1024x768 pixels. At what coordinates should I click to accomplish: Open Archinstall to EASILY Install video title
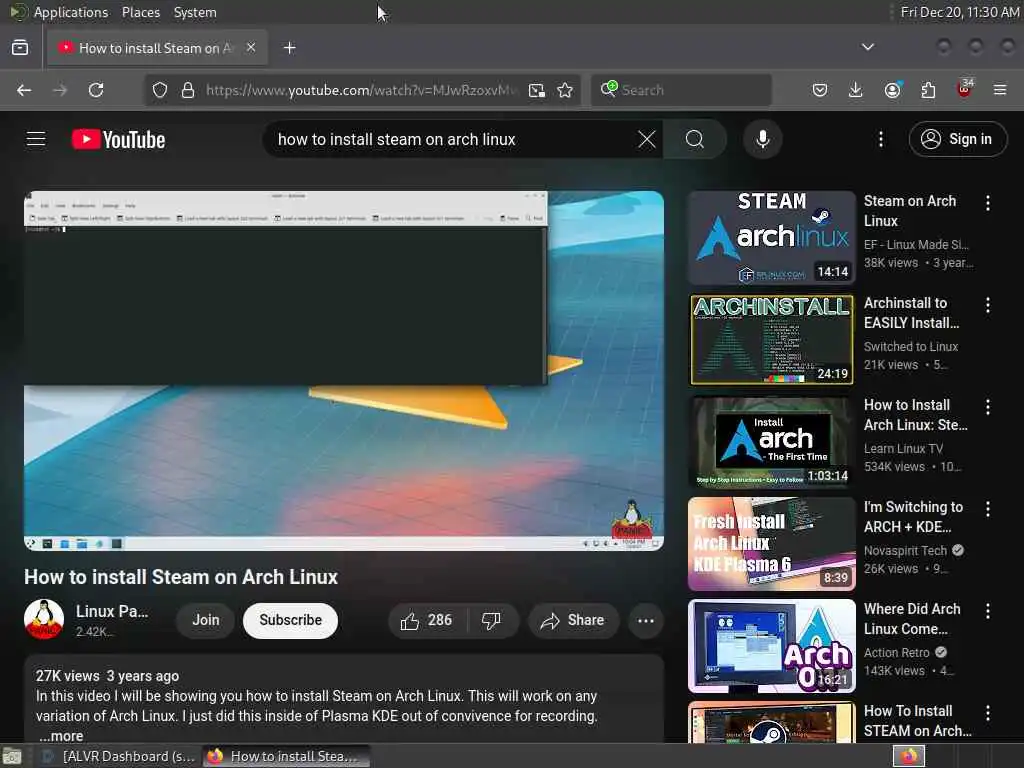pos(912,313)
